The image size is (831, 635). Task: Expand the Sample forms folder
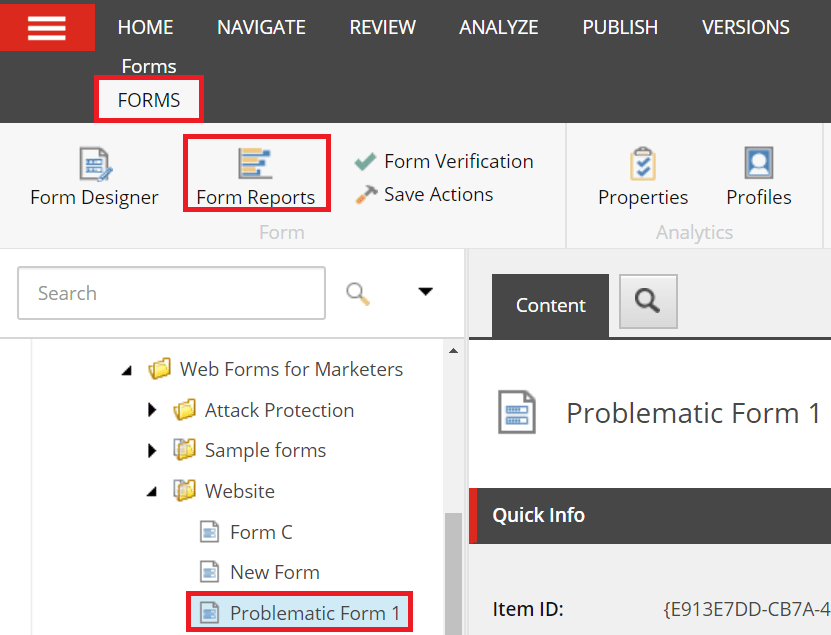(x=152, y=451)
